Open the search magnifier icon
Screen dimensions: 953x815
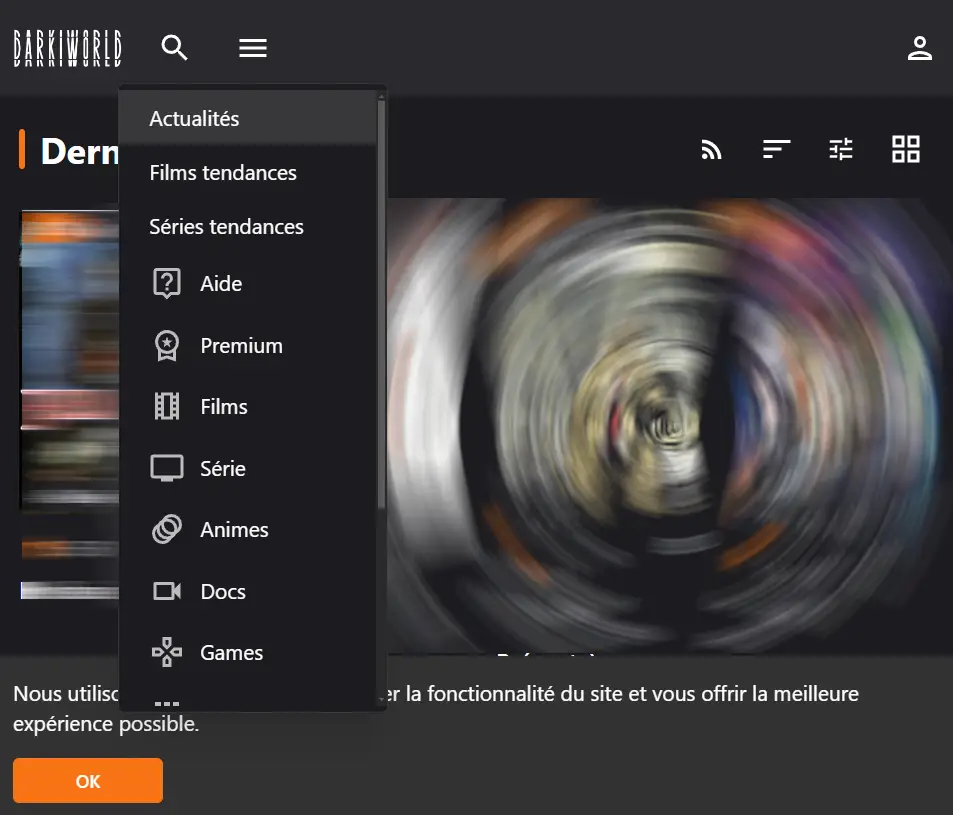point(174,47)
